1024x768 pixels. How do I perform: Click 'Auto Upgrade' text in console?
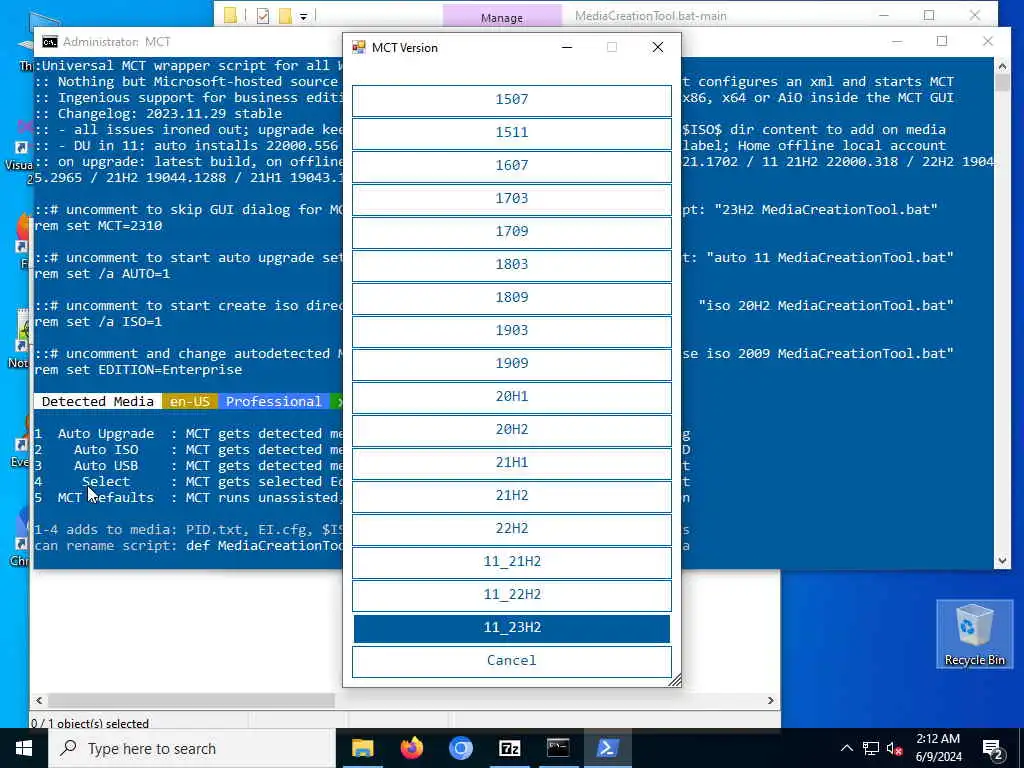point(106,434)
